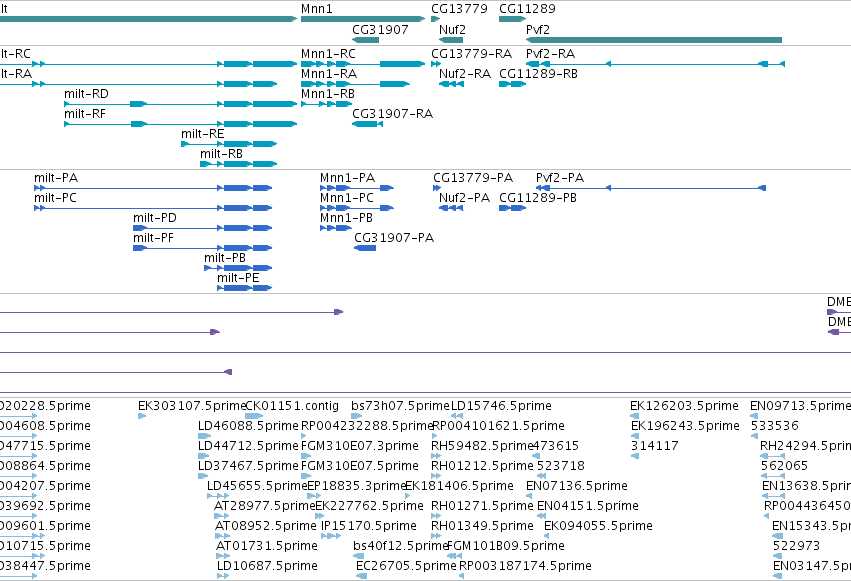Select the CG13779-RA transcript label
The height and width of the screenshot is (581, 851).
click(472, 54)
